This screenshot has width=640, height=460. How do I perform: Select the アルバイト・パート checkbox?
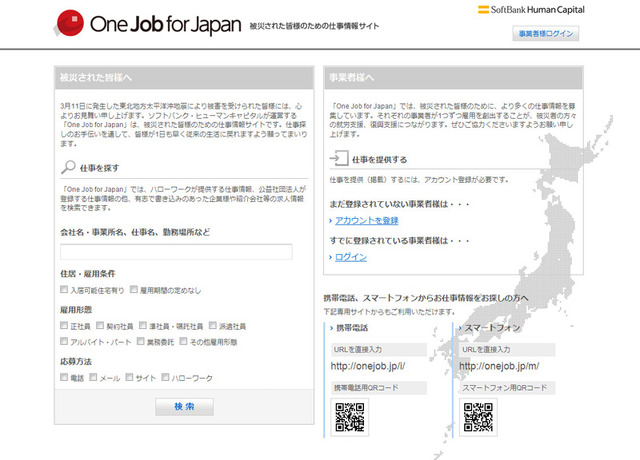click(x=64, y=341)
